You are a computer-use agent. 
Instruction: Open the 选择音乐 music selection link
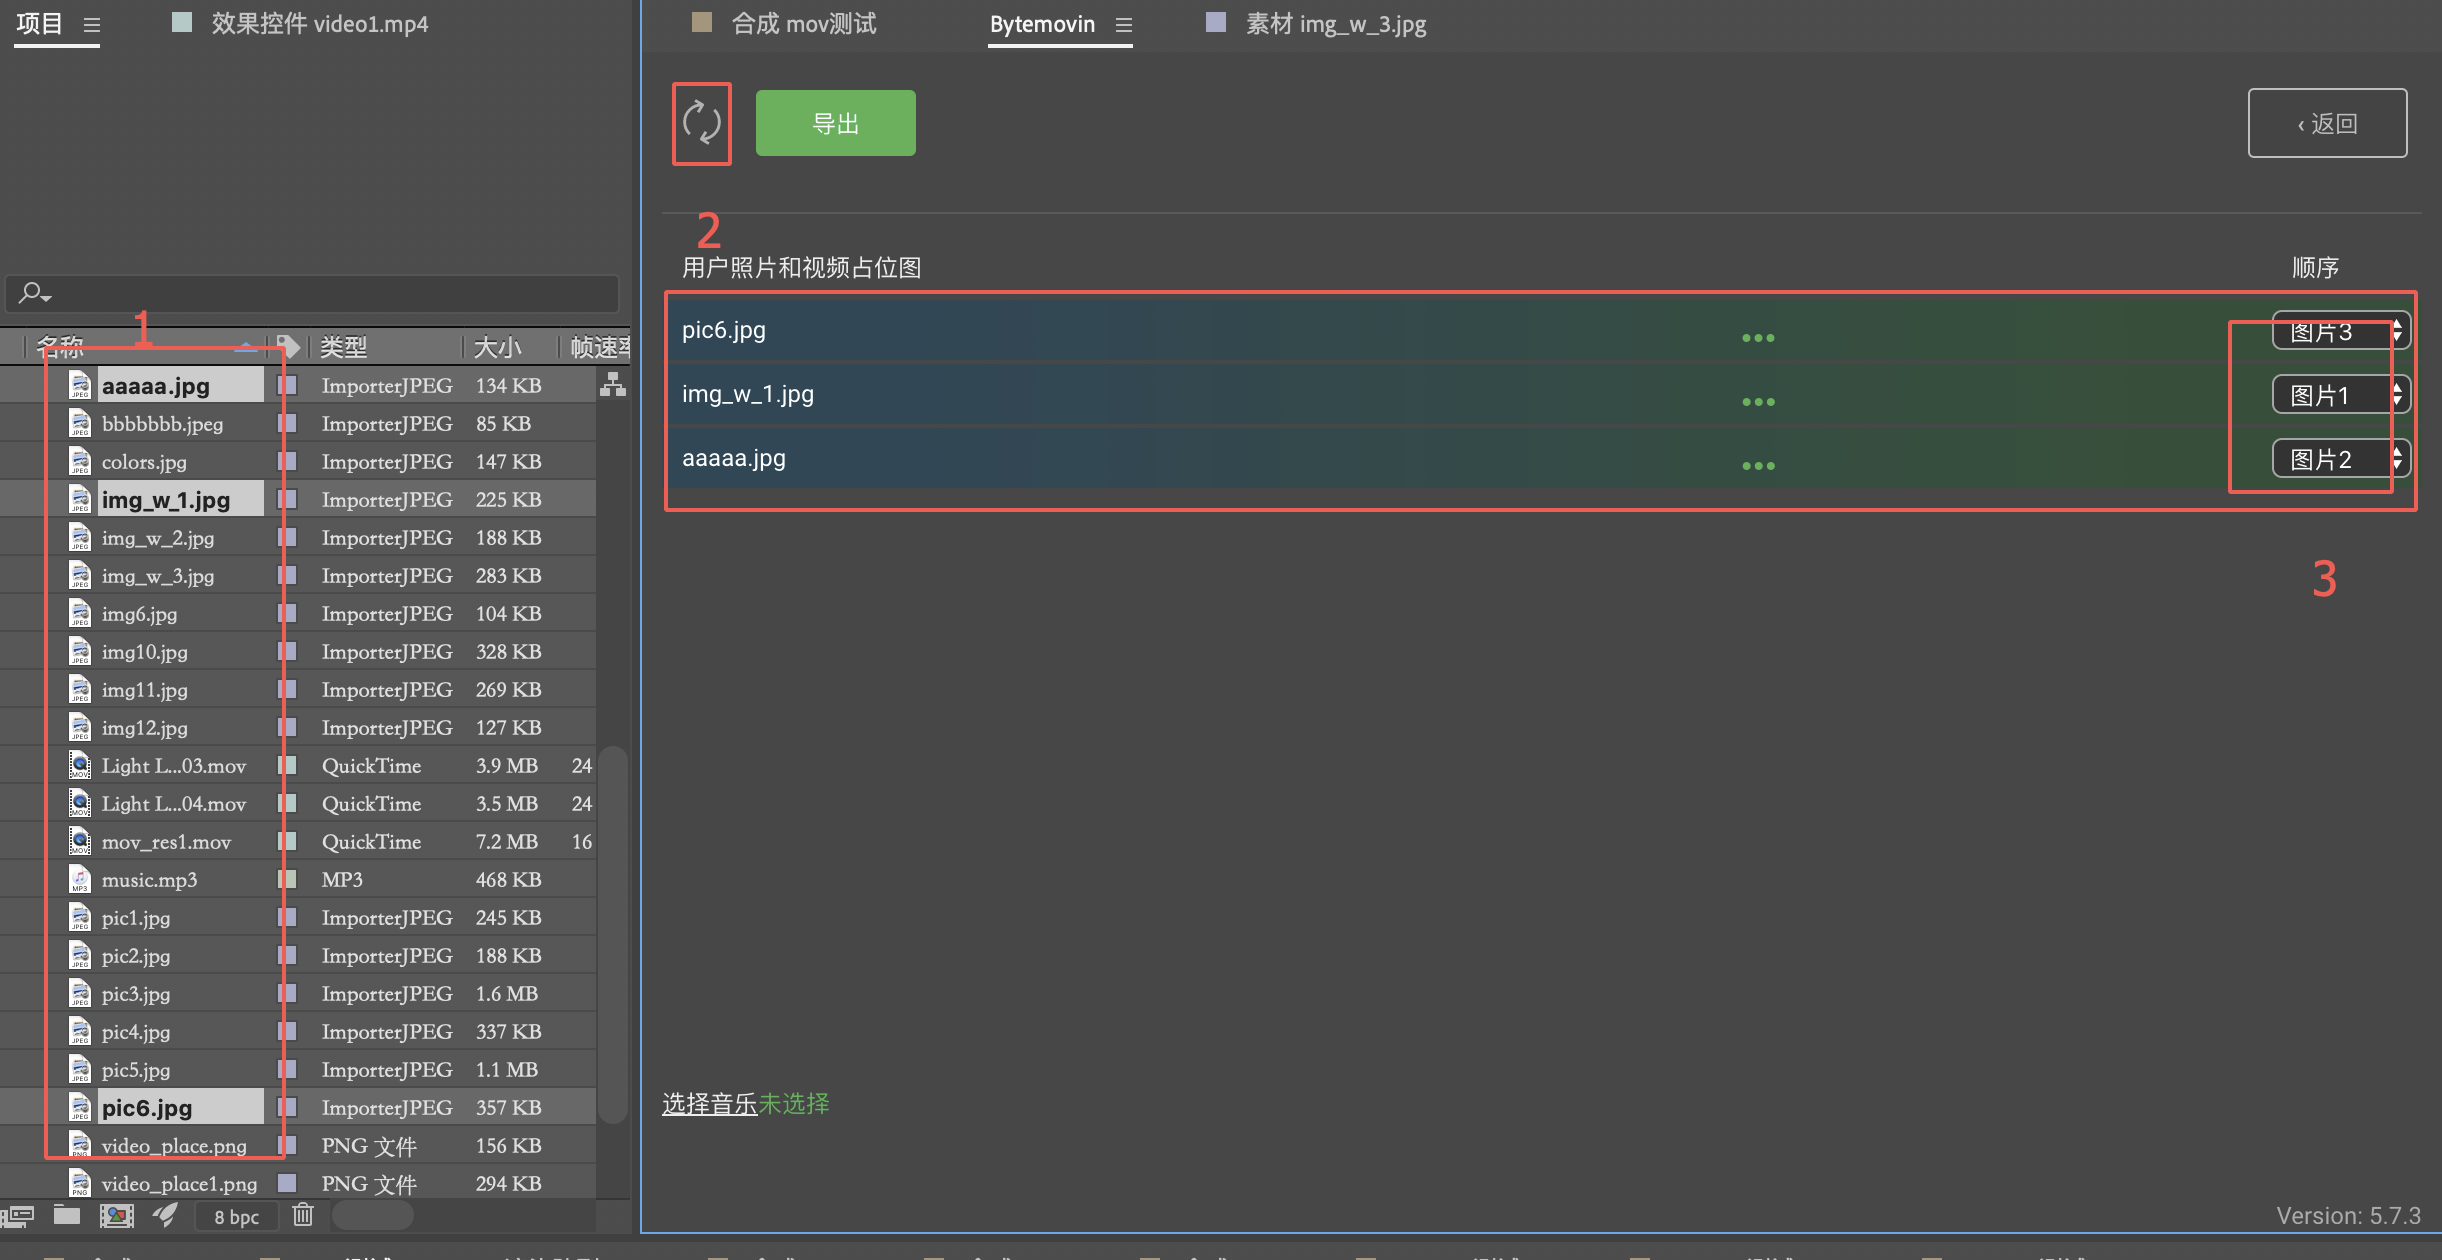click(x=709, y=1104)
